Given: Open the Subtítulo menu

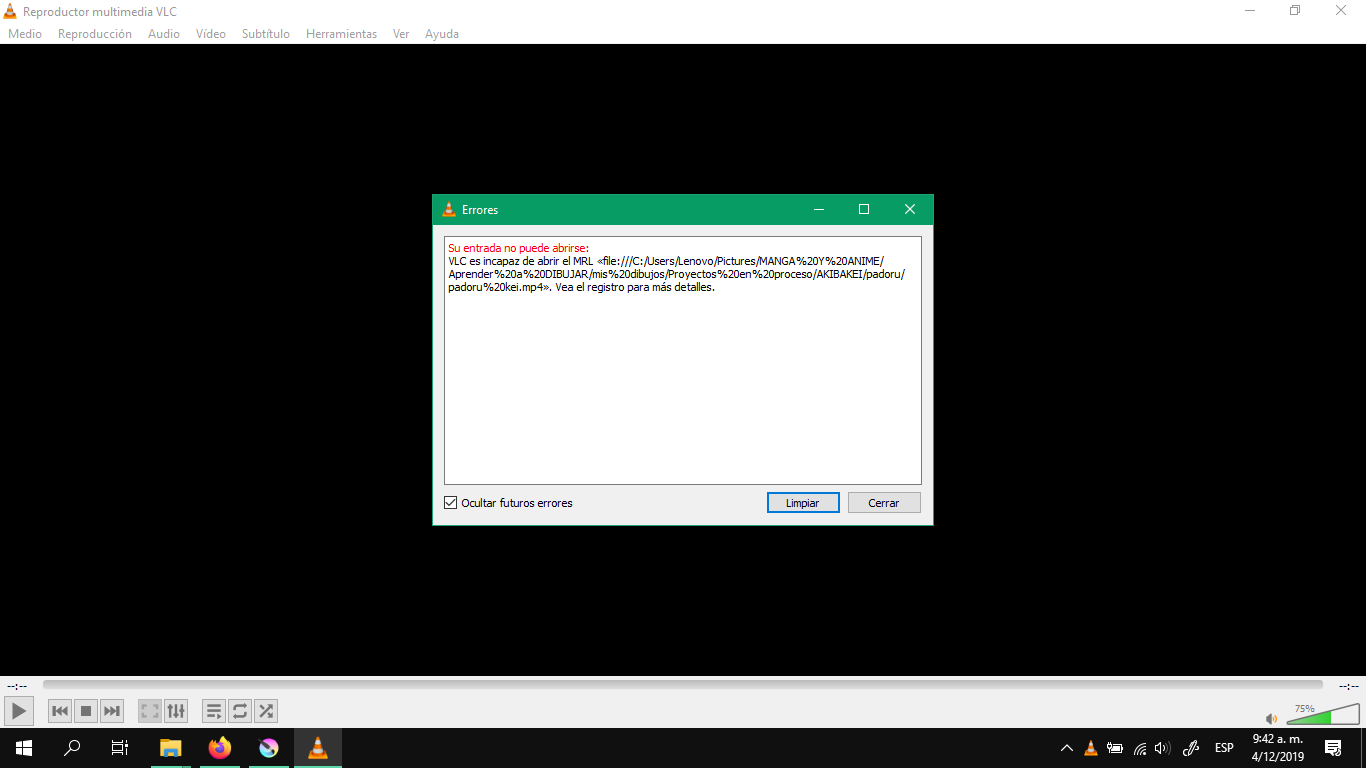Looking at the screenshot, I should click(x=266, y=34).
